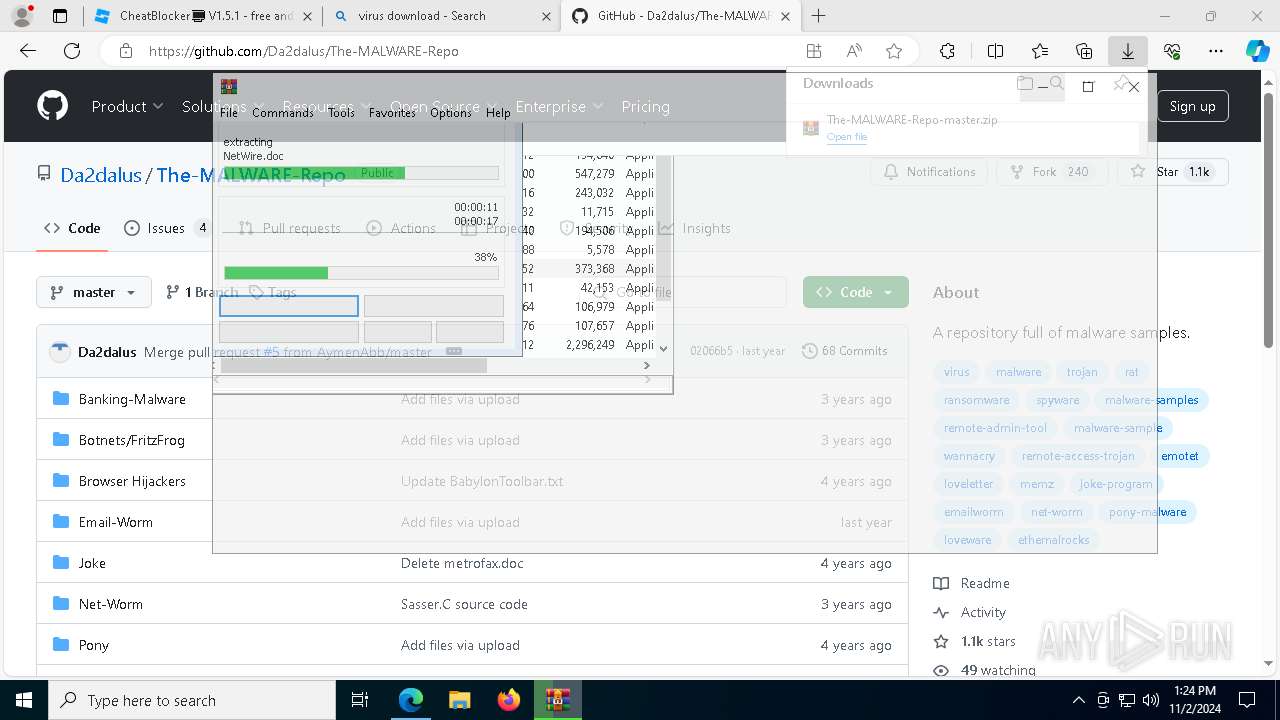Star the repository with Star button

1174,172
